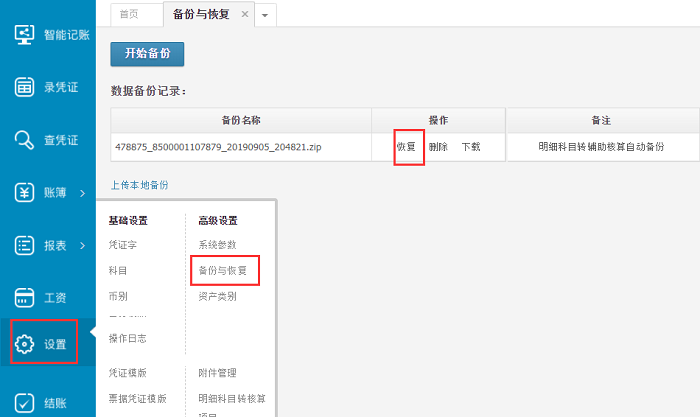Open 票据凭证模版 menu entry

click(138, 399)
